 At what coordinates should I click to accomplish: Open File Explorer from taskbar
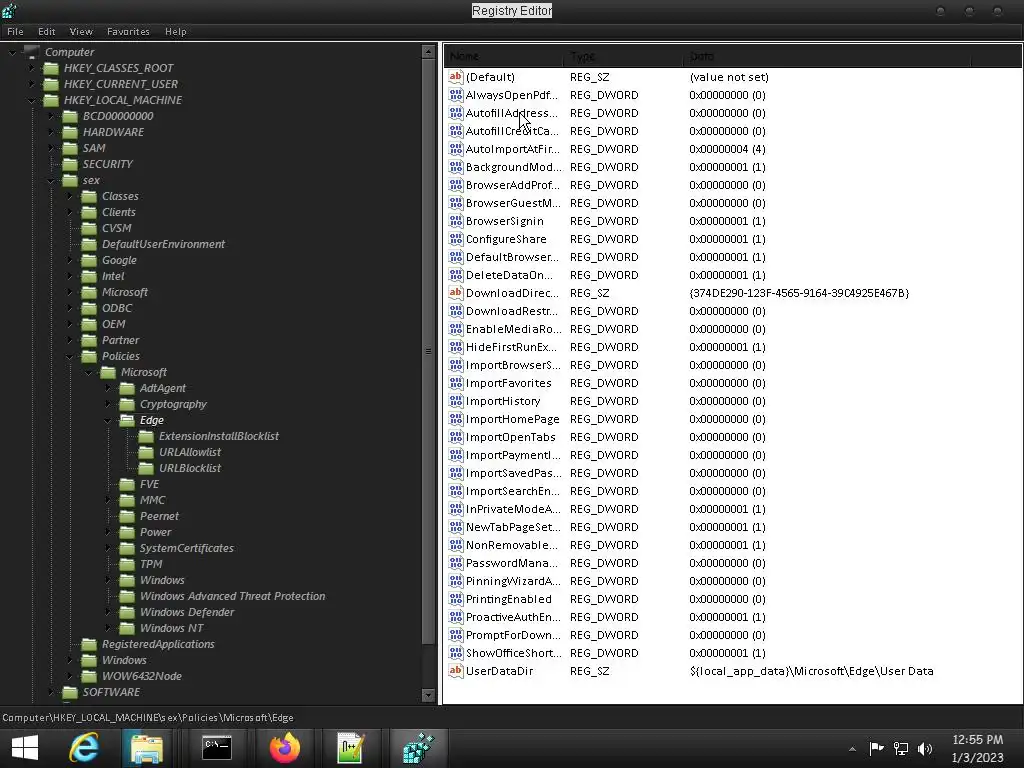pyautogui.click(x=146, y=748)
